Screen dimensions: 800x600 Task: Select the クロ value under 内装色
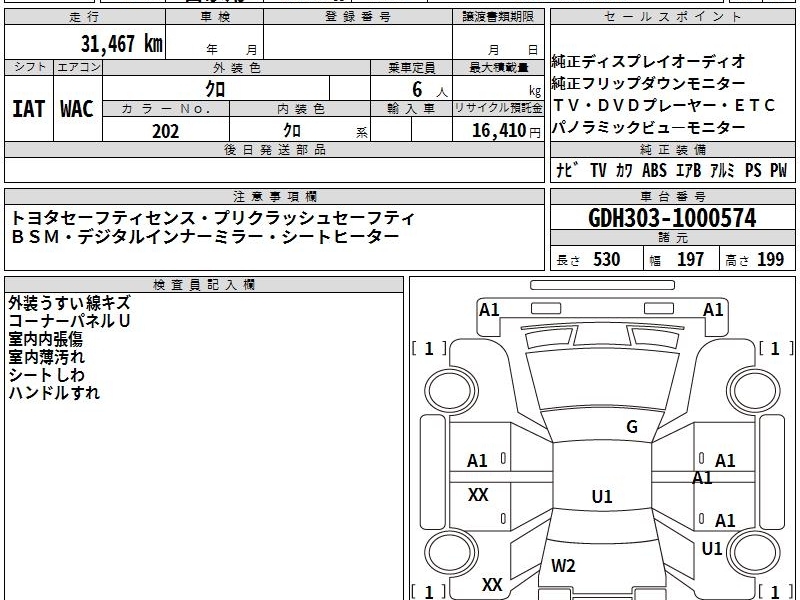coord(292,131)
